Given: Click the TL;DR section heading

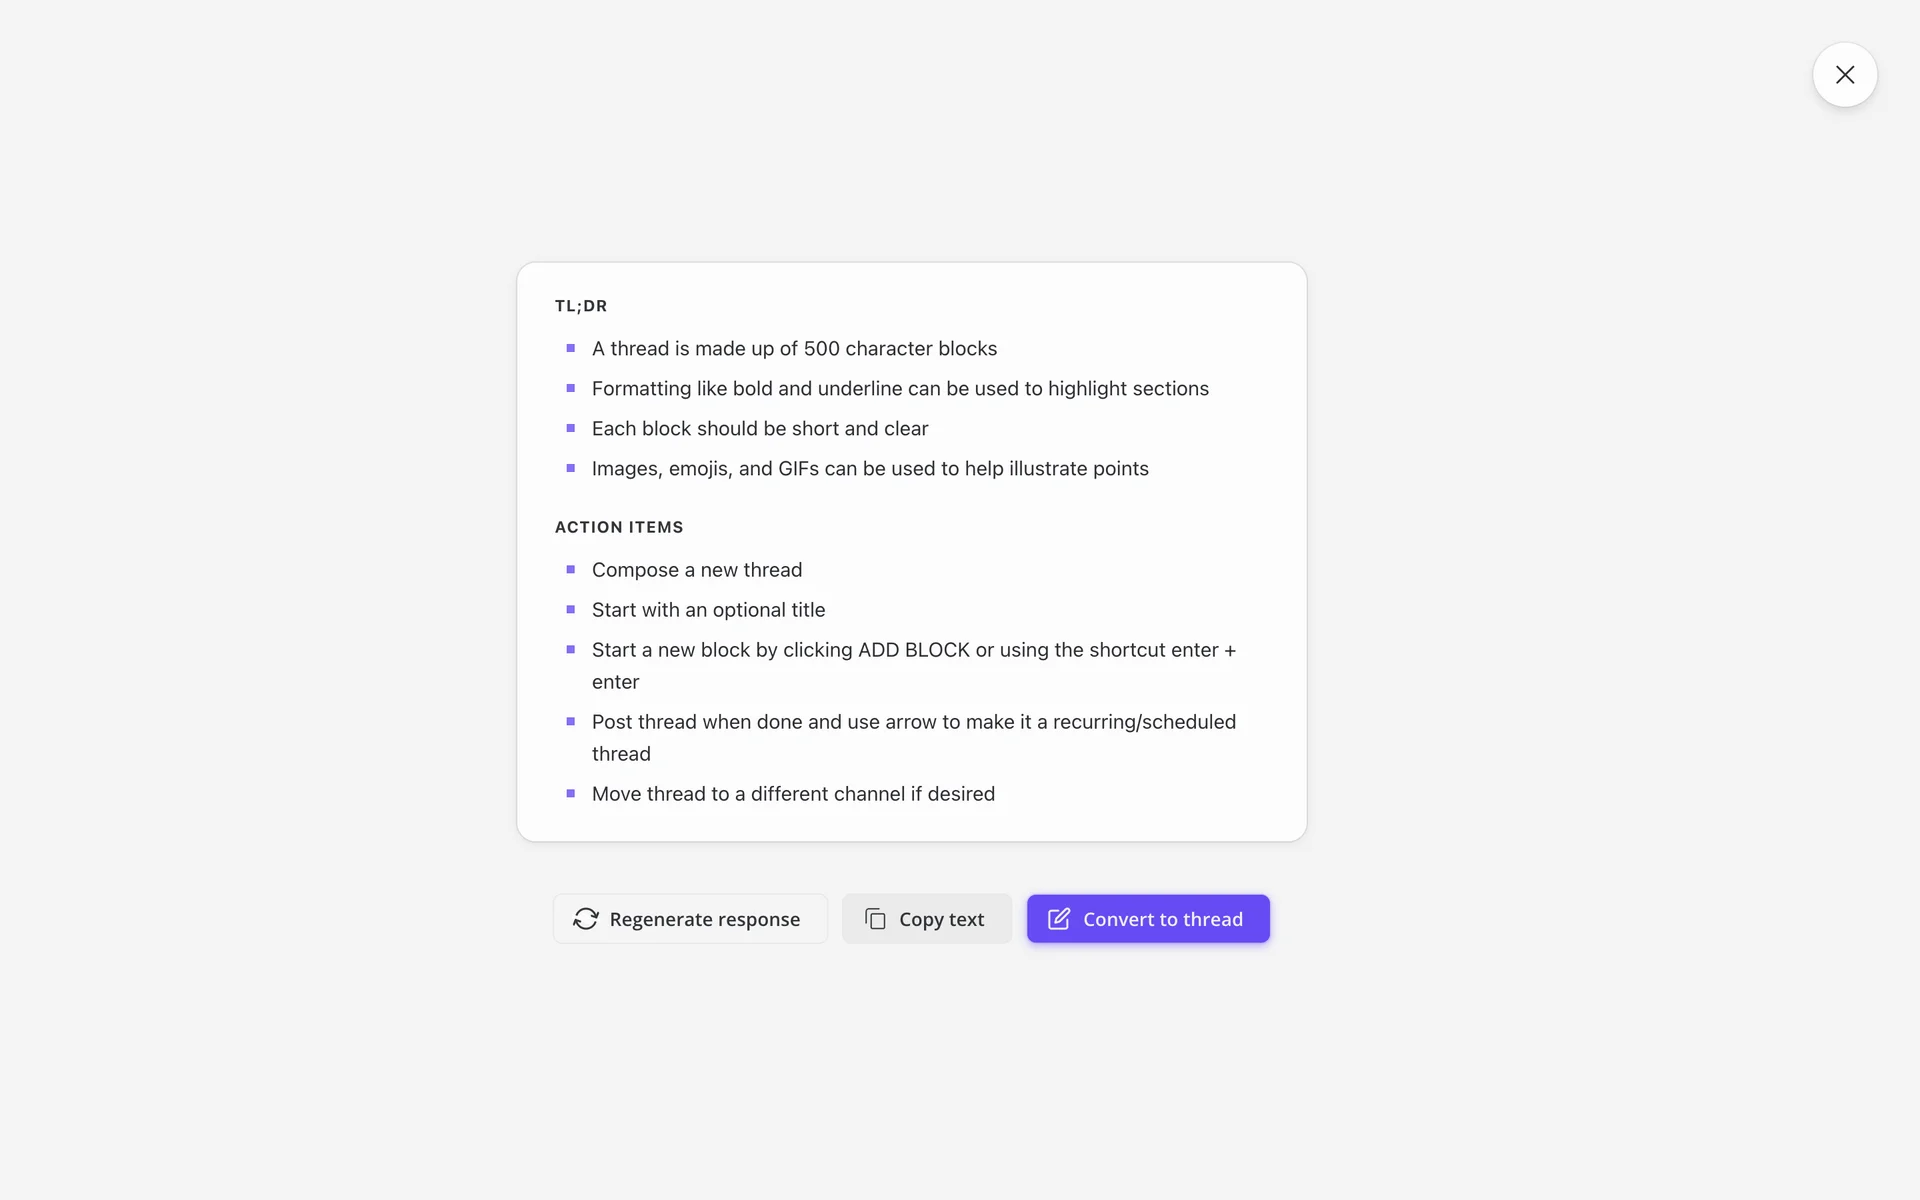Looking at the screenshot, I should (581, 306).
